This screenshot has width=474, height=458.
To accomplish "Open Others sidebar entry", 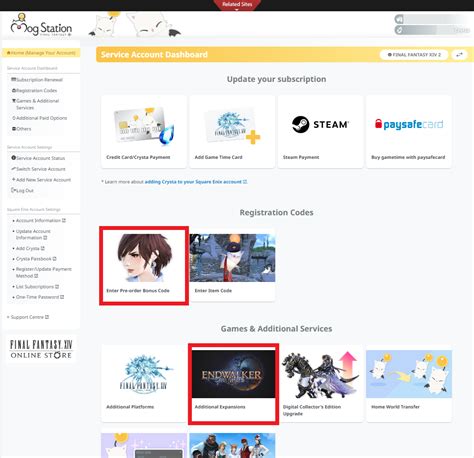I will (x=22, y=129).
